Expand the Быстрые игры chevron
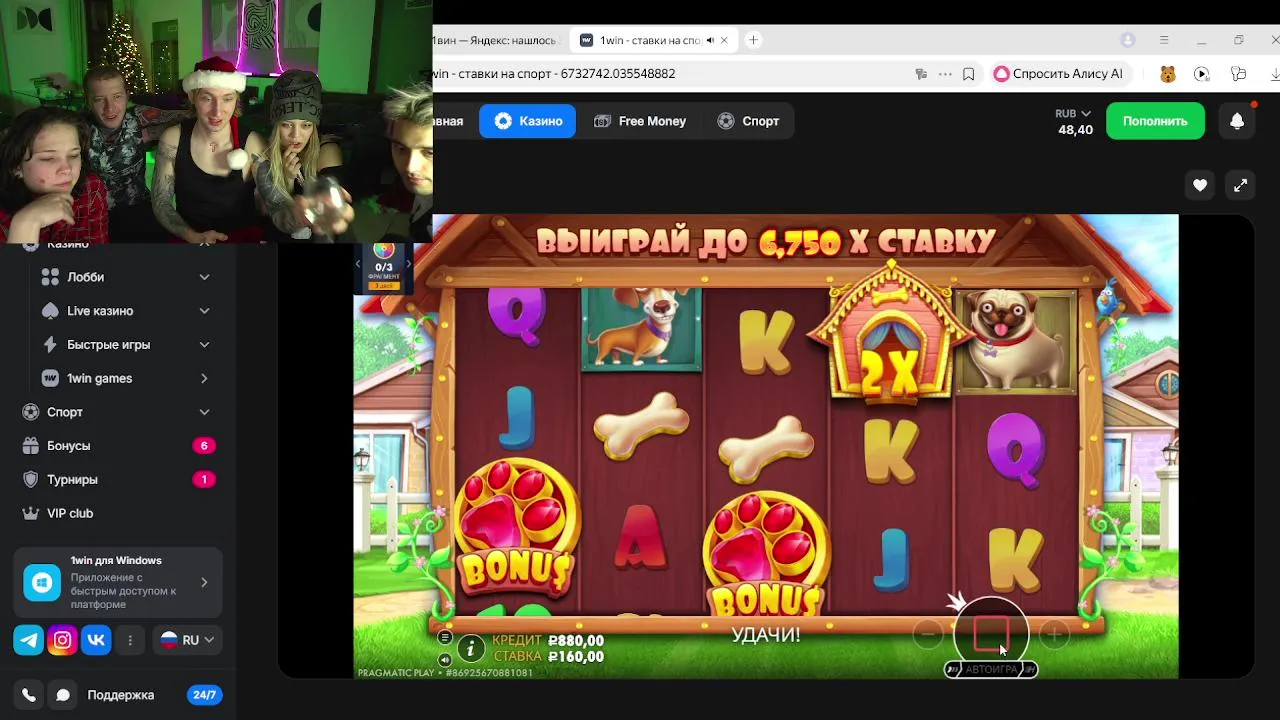Viewport: 1280px width, 720px height. 204,345
